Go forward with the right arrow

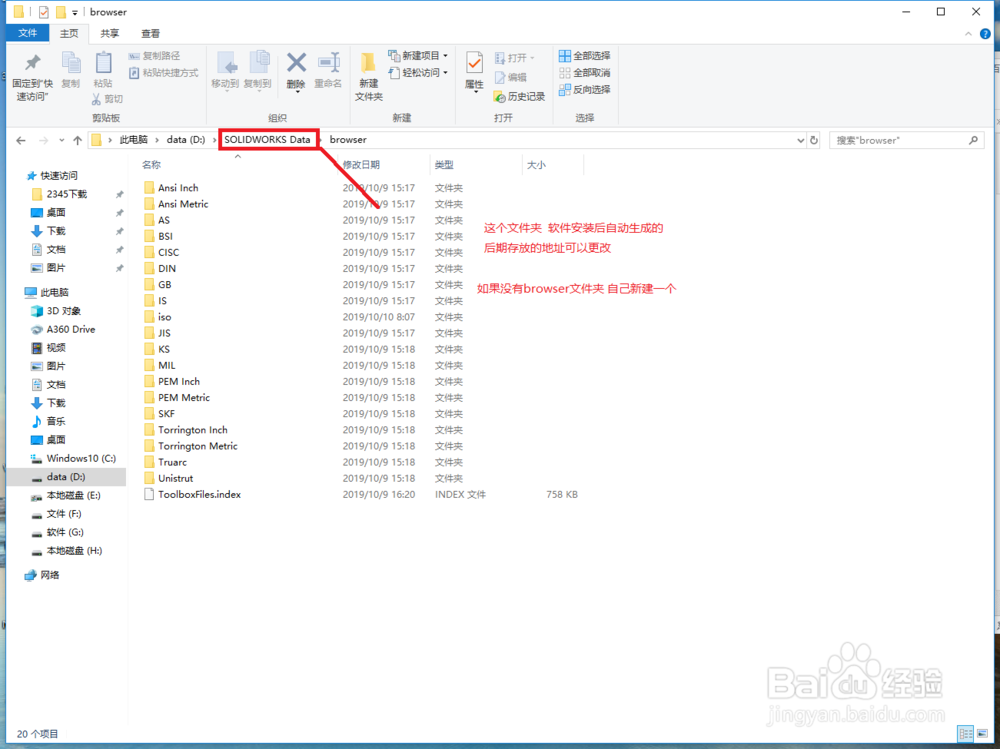click(x=43, y=140)
